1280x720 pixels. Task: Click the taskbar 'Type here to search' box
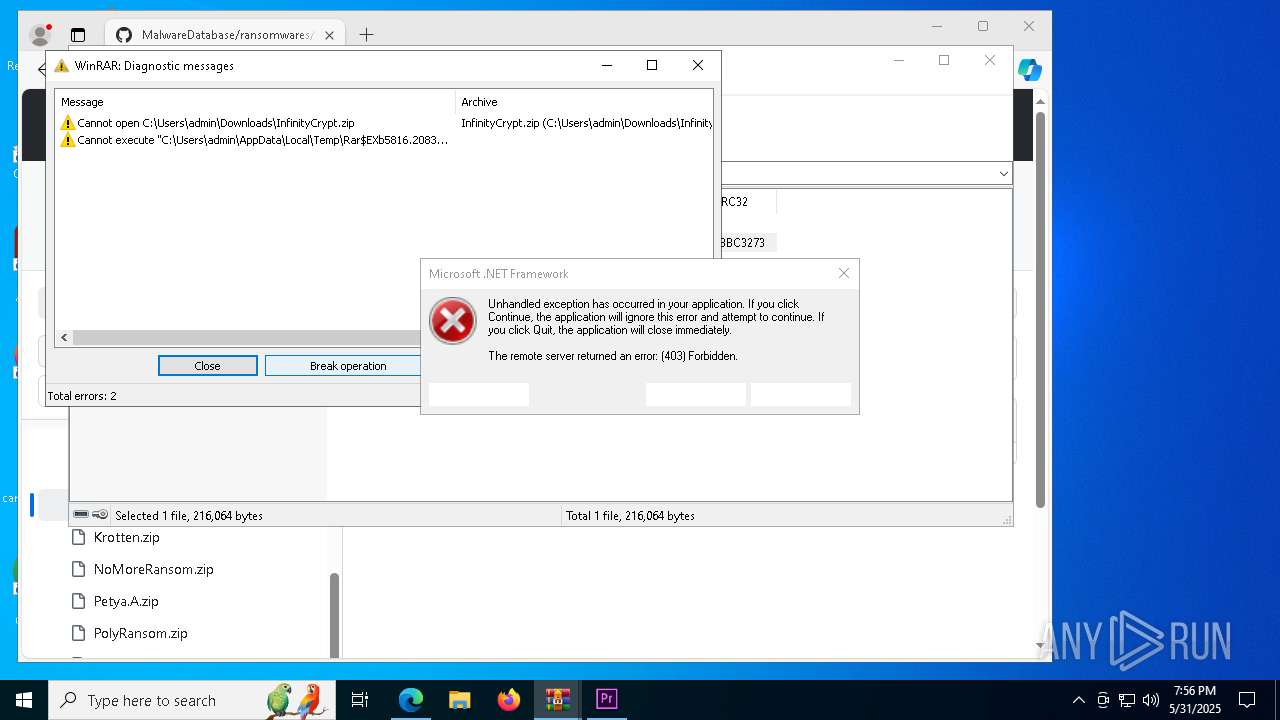[x=192, y=700]
